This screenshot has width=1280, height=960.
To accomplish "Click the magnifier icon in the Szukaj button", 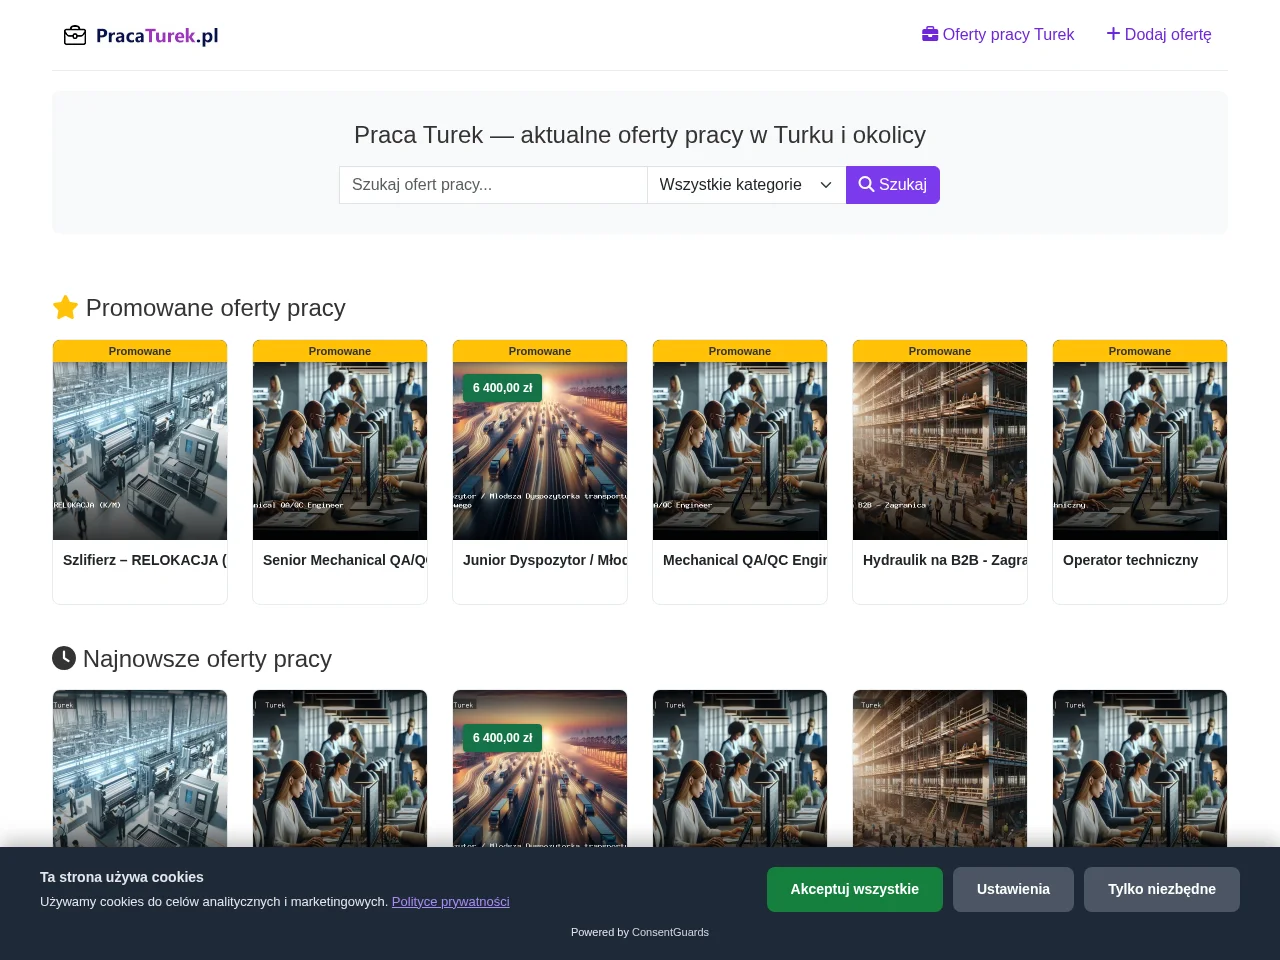I will click(x=866, y=185).
